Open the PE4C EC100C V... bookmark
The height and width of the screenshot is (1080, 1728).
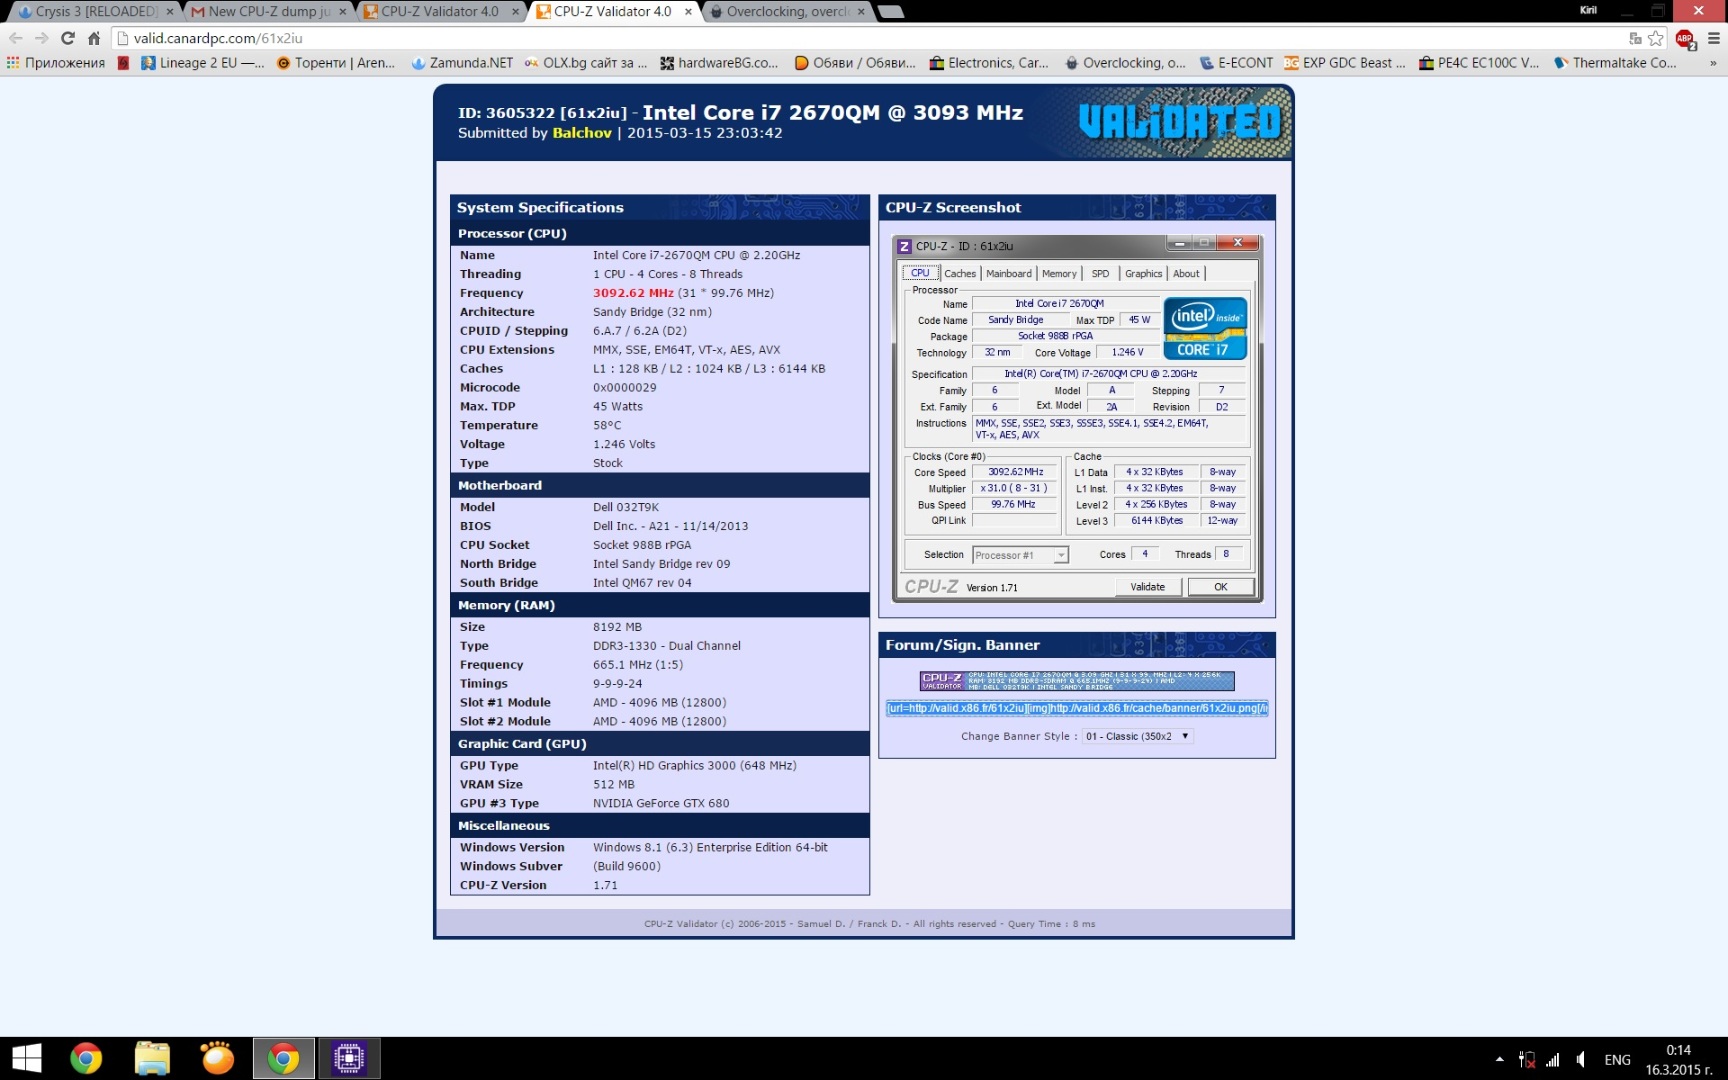click(1480, 62)
